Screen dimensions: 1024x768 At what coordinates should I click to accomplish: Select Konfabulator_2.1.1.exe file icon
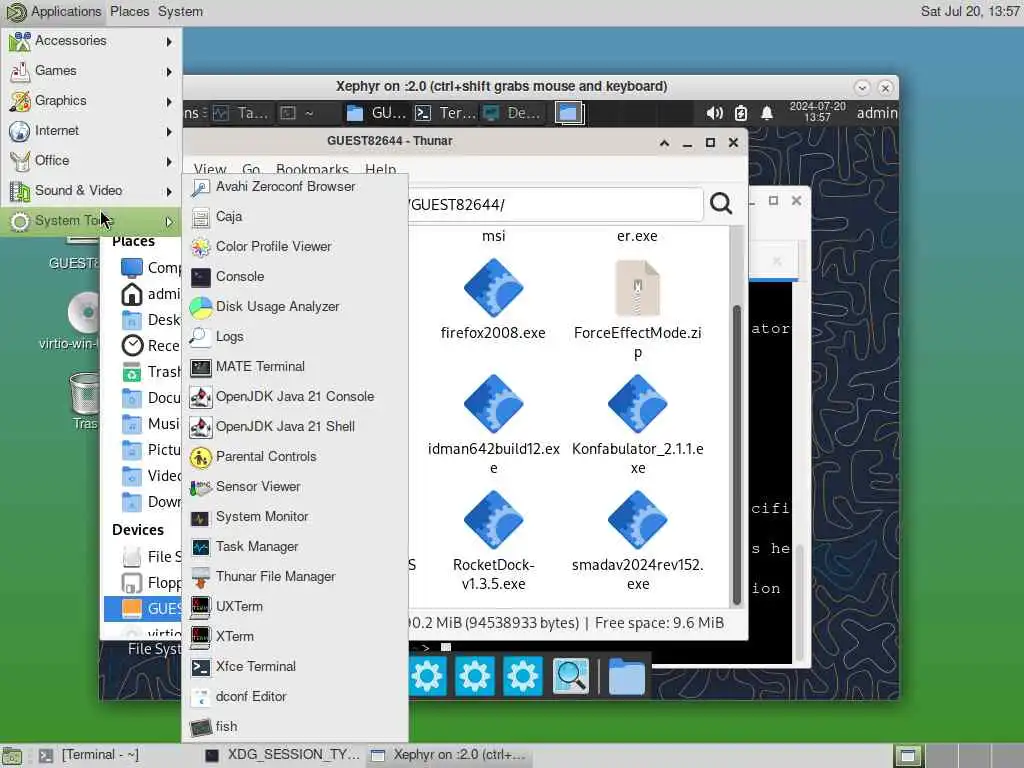click(637, 404)
